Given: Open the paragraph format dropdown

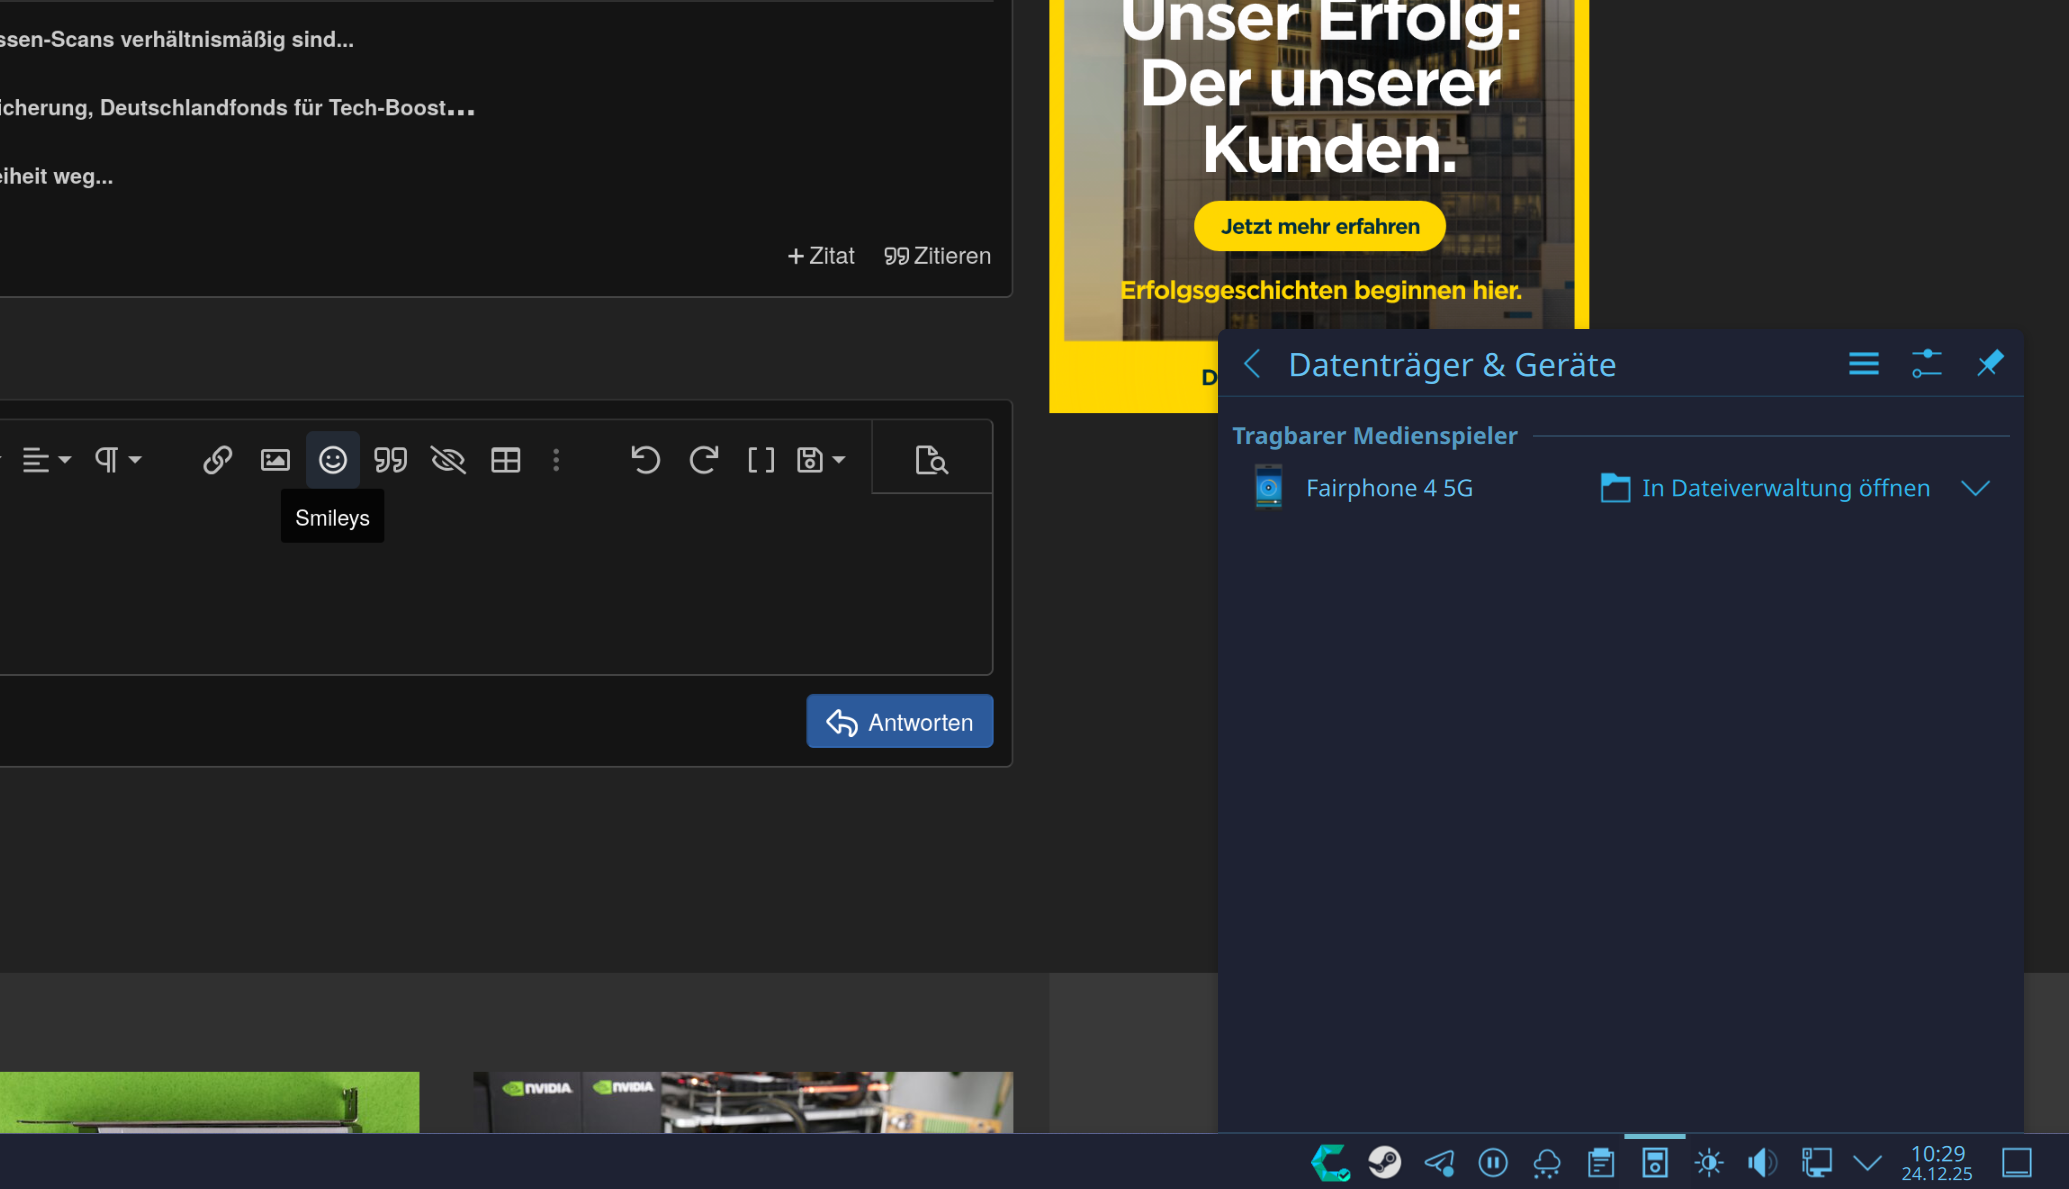Looking at the screenshot, I should [x=117, y=460].
